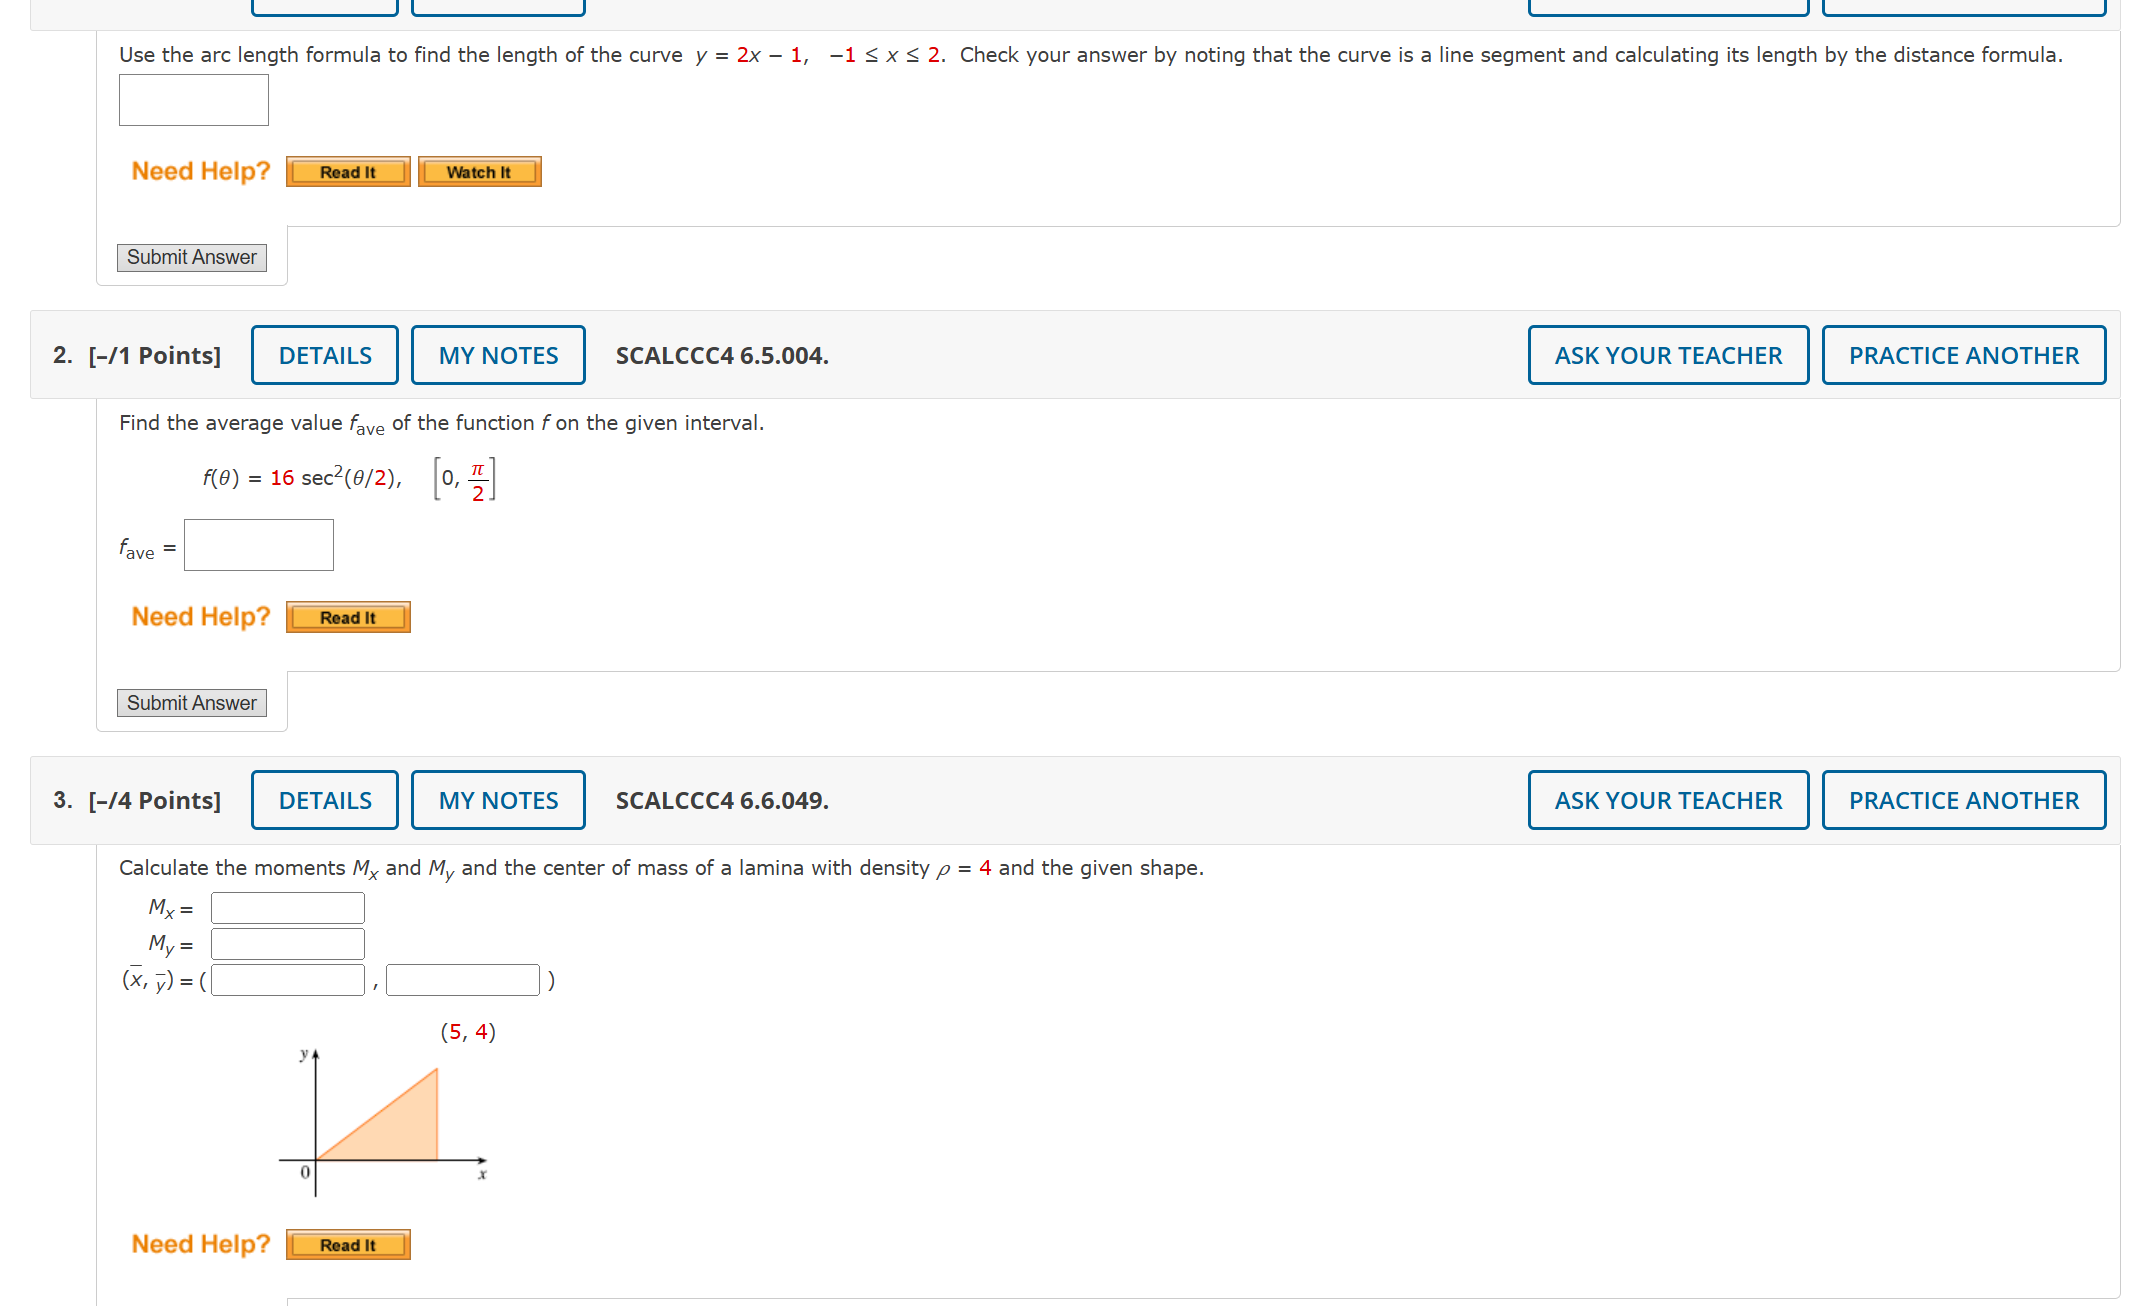This screenshot has width=2130, height=1306.
Task: Open Watch It video help
Action: click(479, 172)
